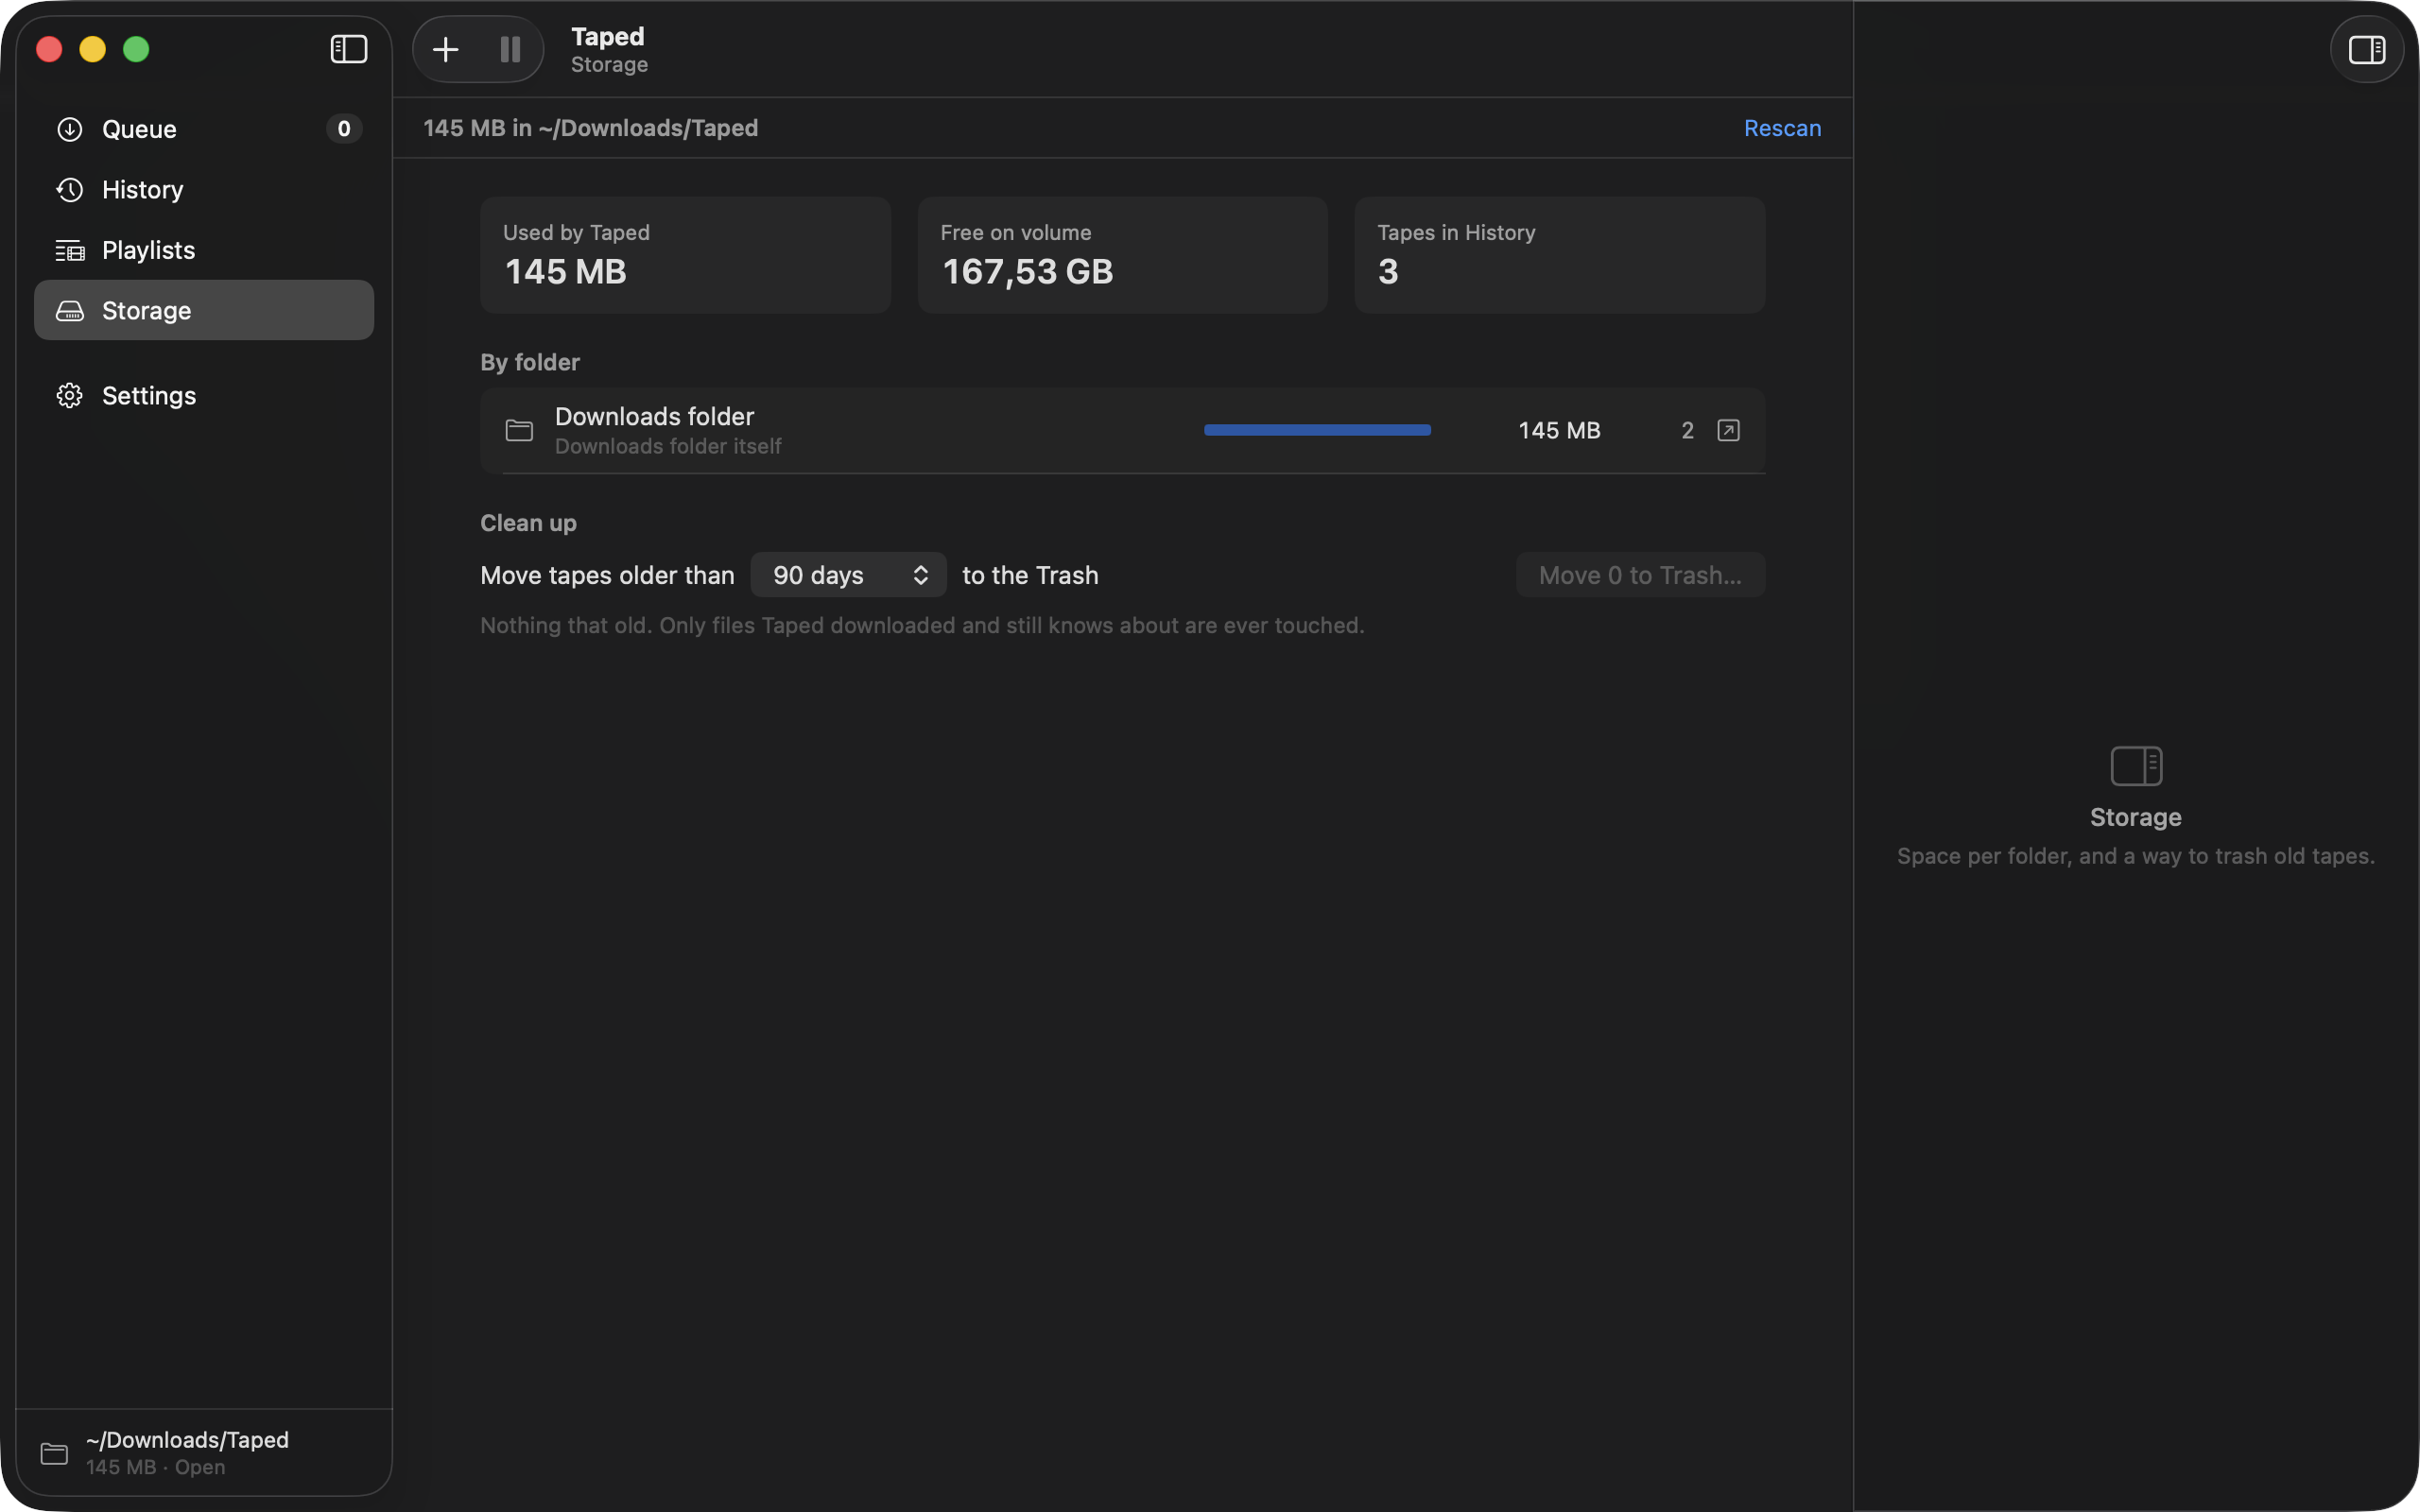Image resolution: width=2420 pixels, height=1512 pixels.
Task: Click the Move 0 to Trash button
Action: (x=1640, y=575)
